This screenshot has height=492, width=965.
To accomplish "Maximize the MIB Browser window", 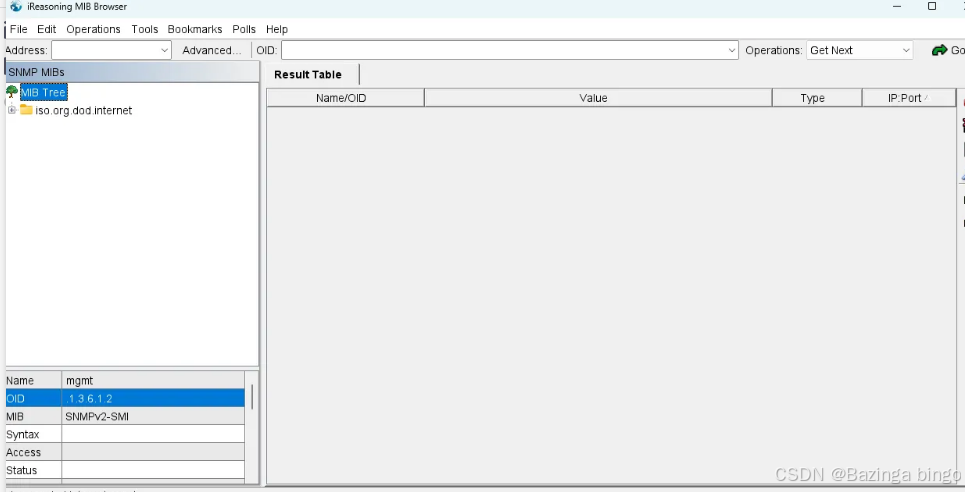I will point(932,6).
